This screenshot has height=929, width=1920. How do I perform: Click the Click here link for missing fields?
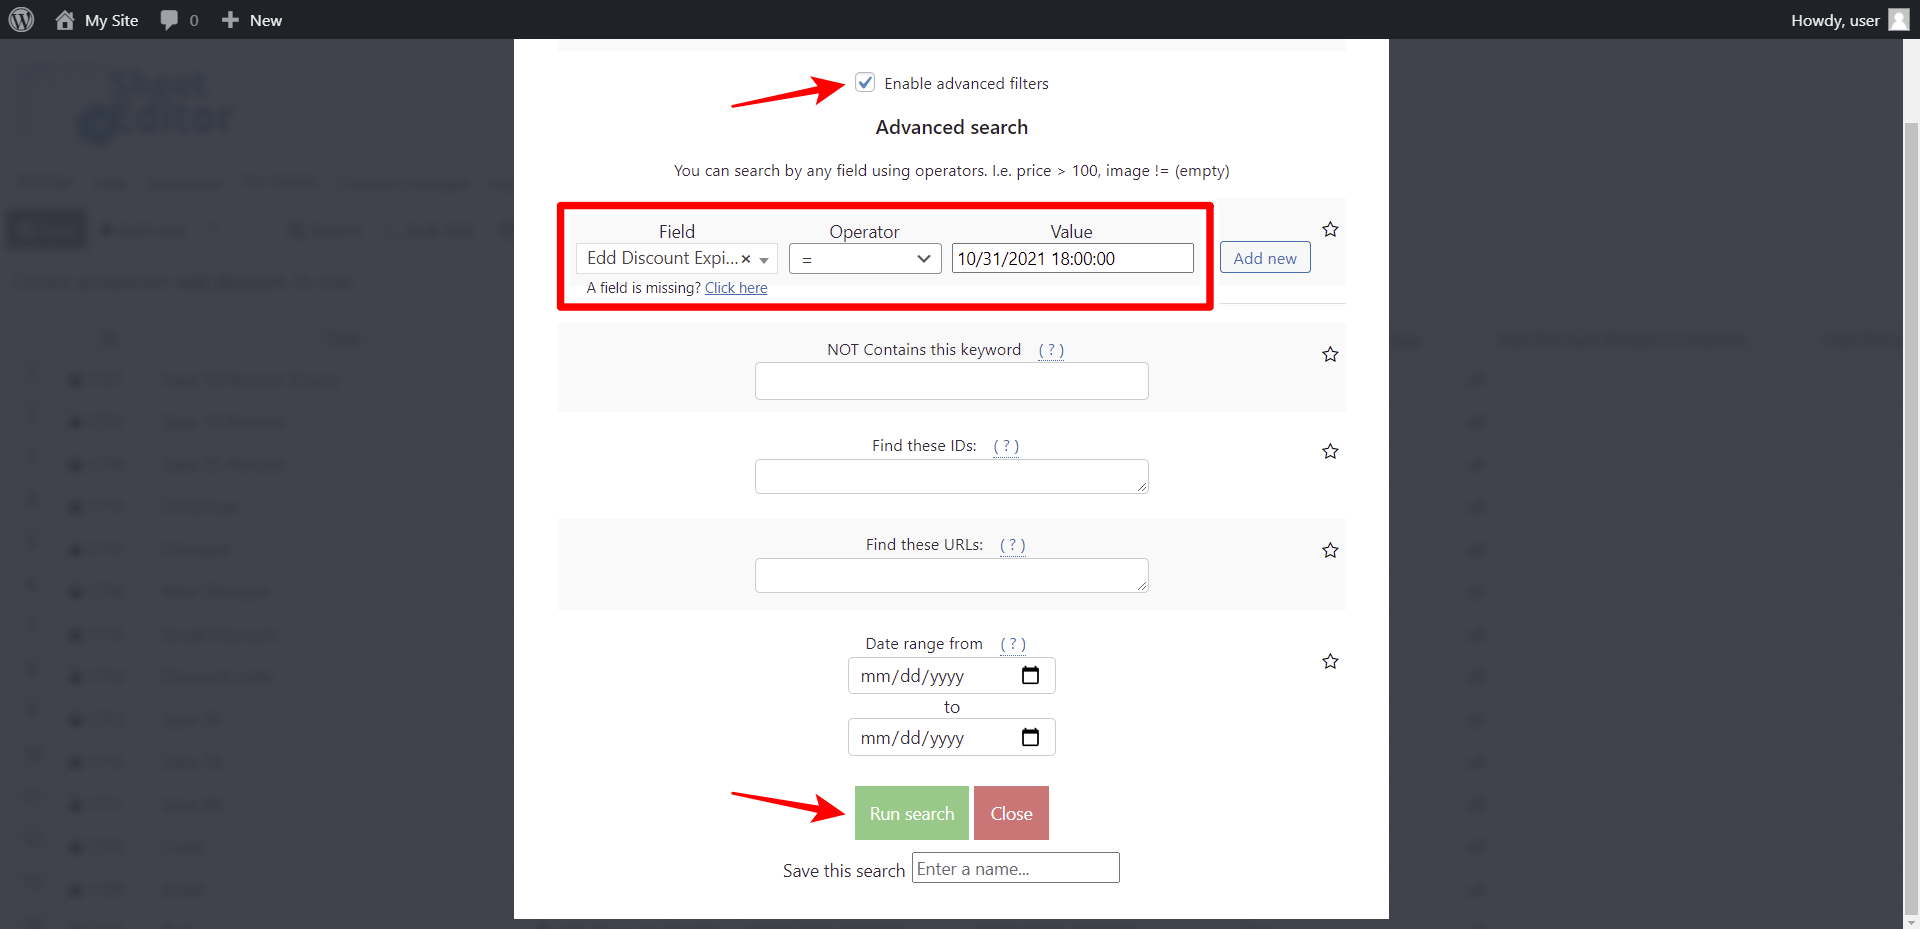(x=735, y=288)
